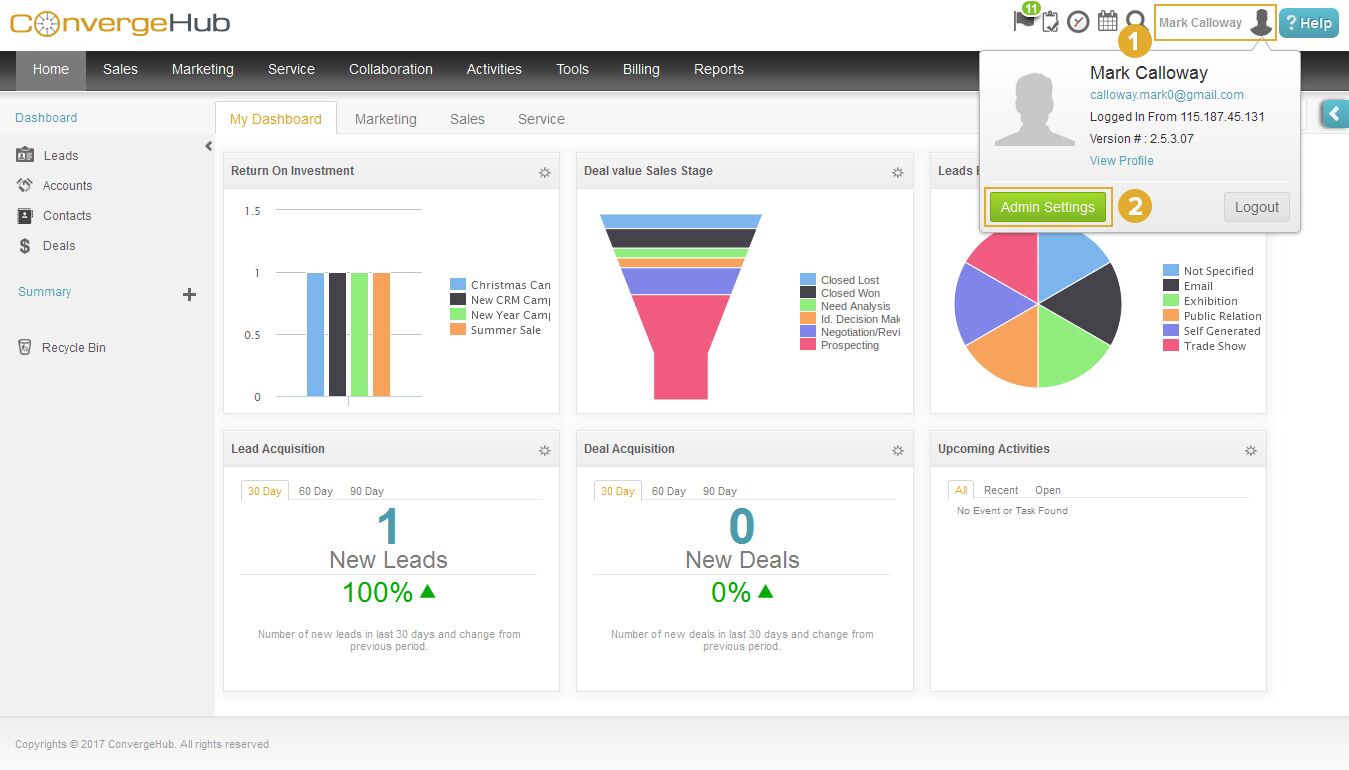Show Recent in Upcoming Activities
The height and width of the screenshot is (770, 1349).
pos(1000,490)
